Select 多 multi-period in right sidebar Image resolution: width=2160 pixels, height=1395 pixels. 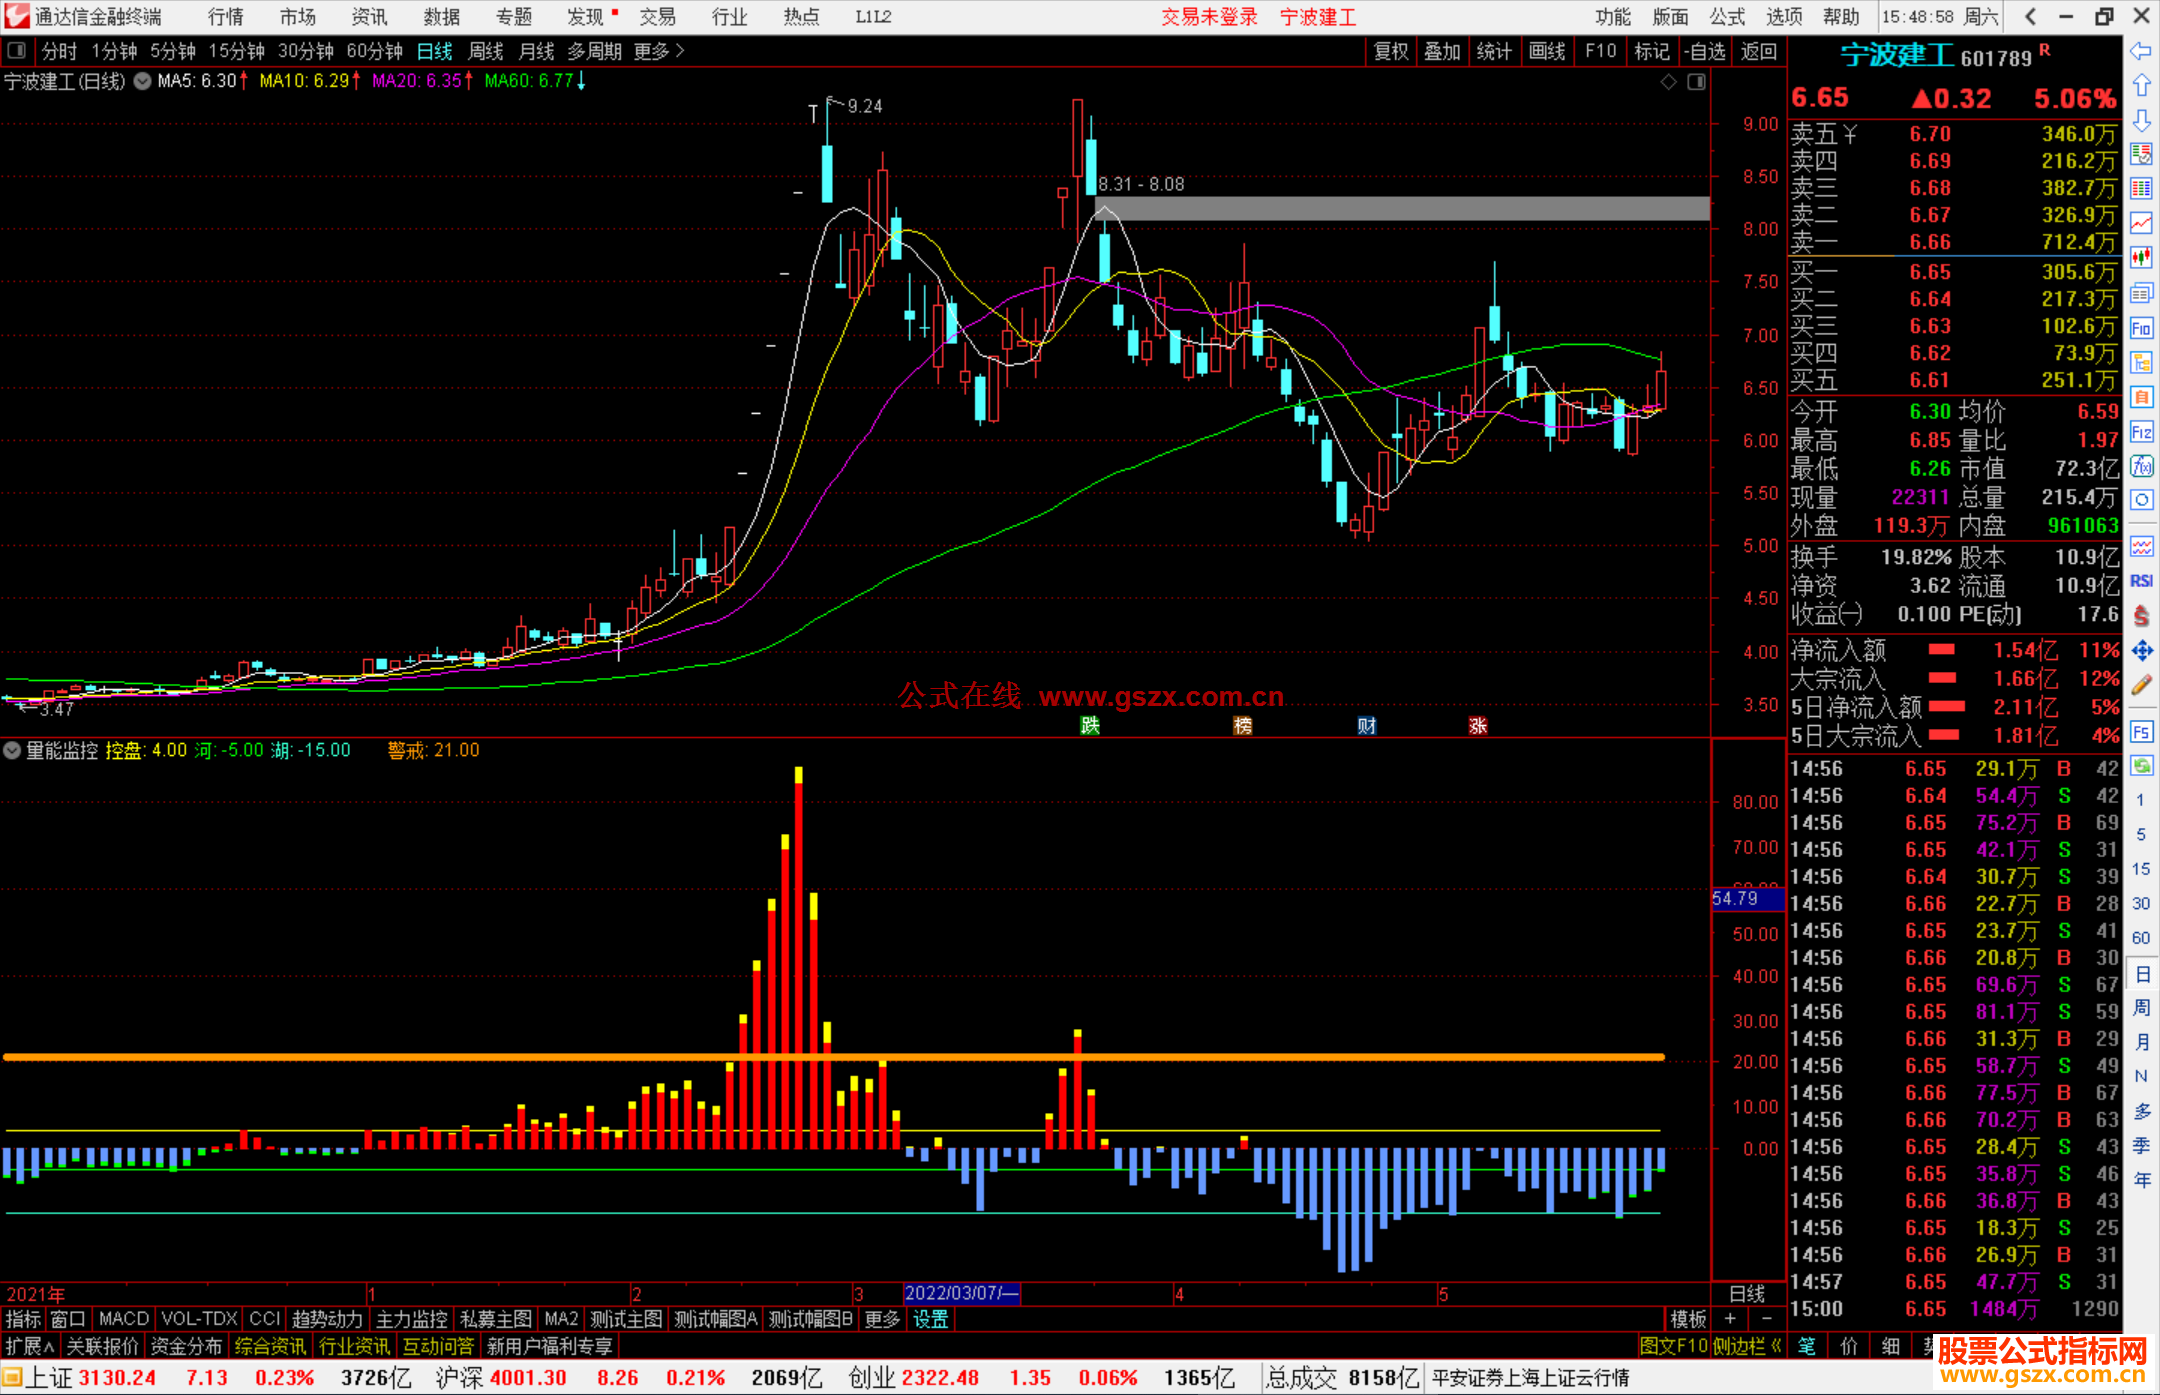click(x=2141, y=1111)
